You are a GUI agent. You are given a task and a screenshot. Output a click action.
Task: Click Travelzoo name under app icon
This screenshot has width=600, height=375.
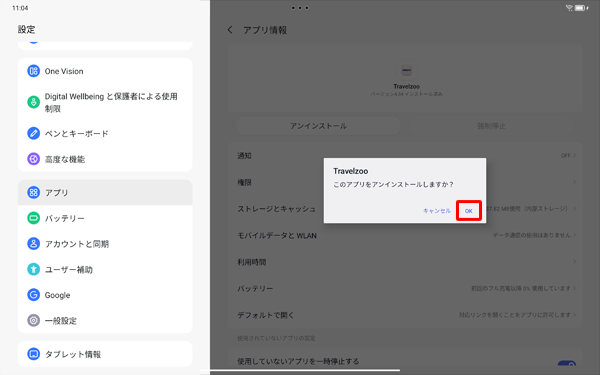click(406, 86)
